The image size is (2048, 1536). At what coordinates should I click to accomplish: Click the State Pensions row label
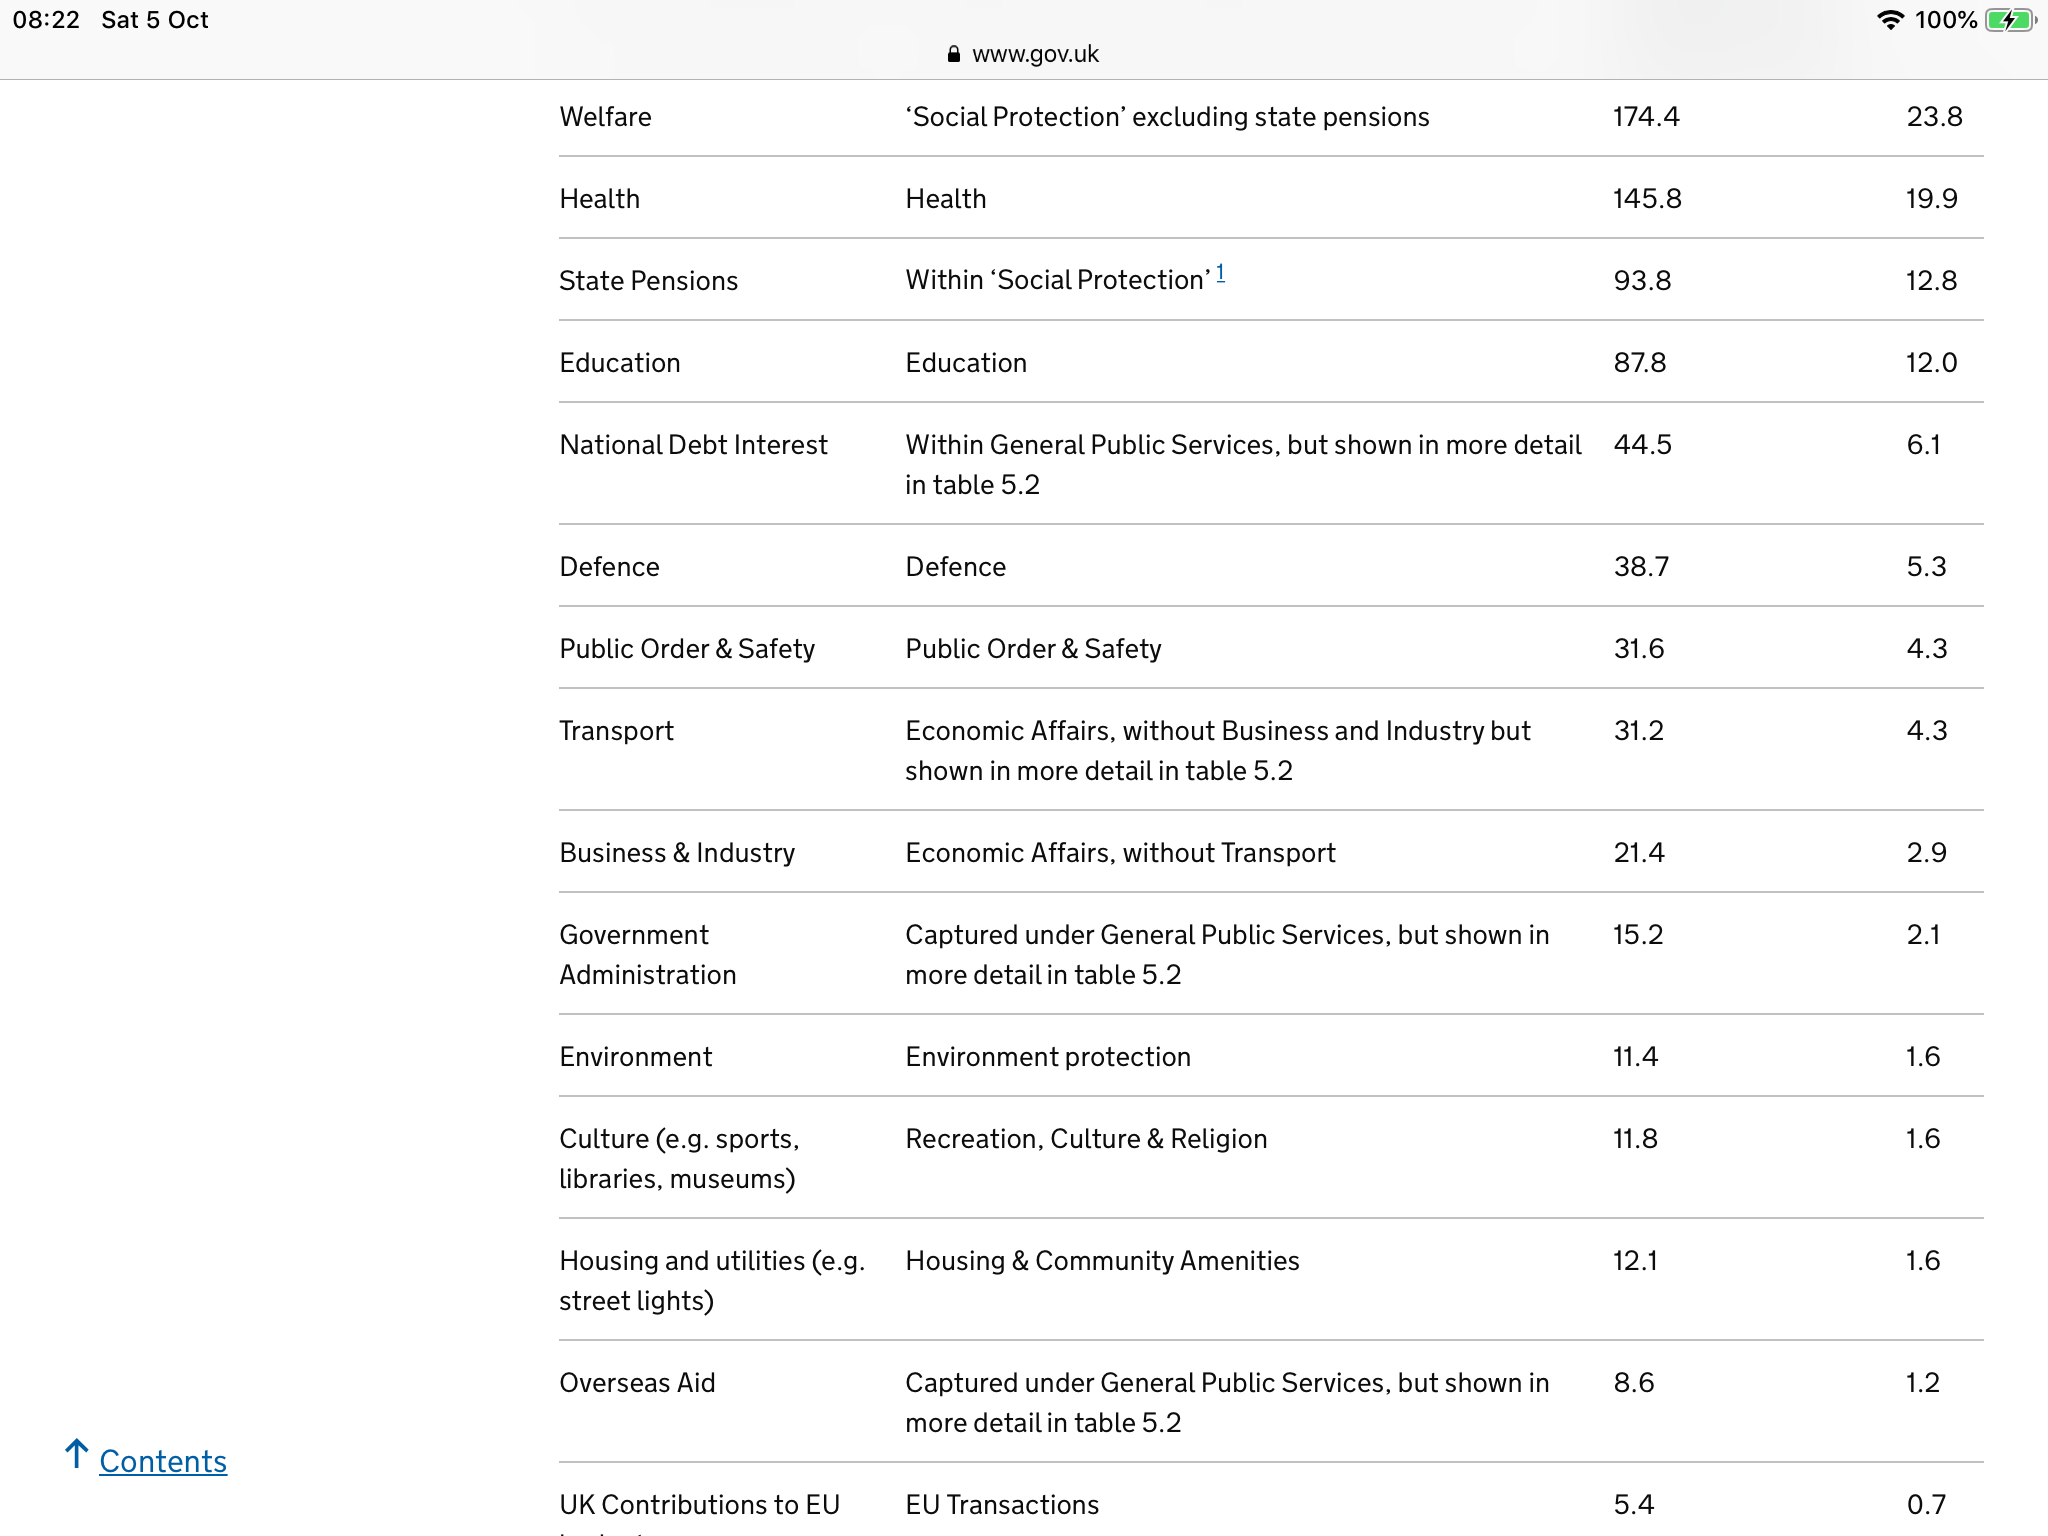(x=648, y=281)
